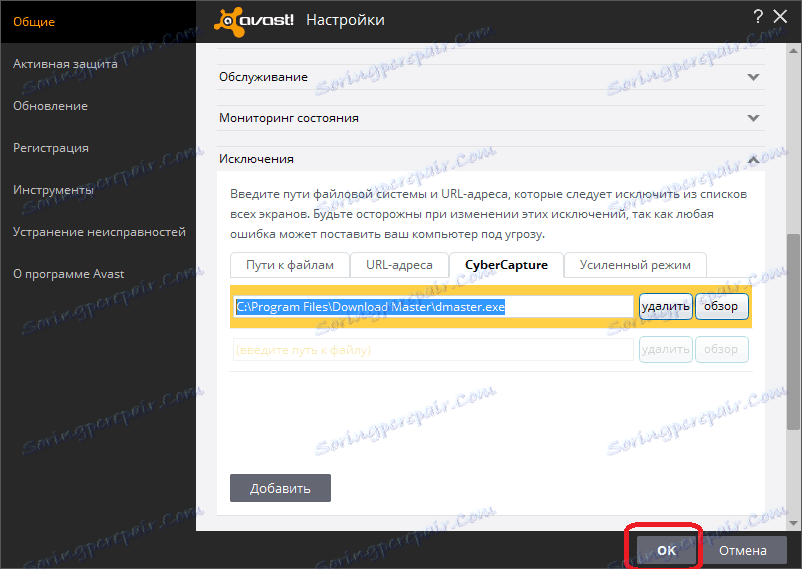Switch to the URL-адреса tab
Image resolution: width=802 pixels, height=569 pixels.
(x=399, y=265)
